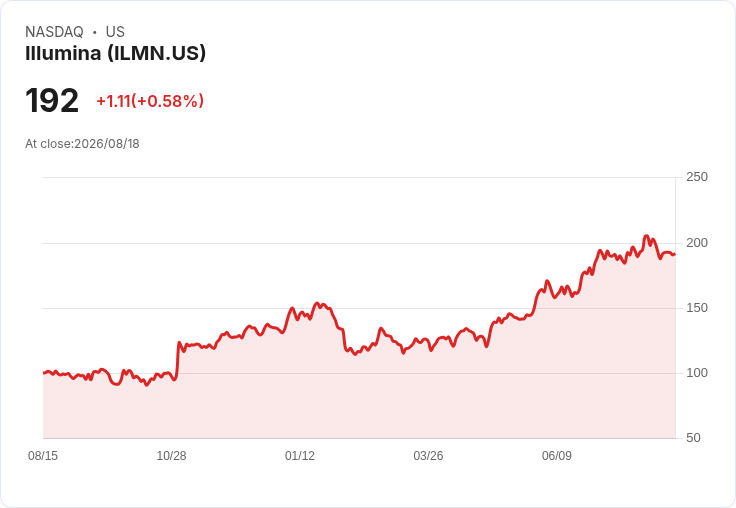This screenshot has height=508, width=736.
Task: Click the Illumina (ILMN.US) stock title
Action: point(115,53)
